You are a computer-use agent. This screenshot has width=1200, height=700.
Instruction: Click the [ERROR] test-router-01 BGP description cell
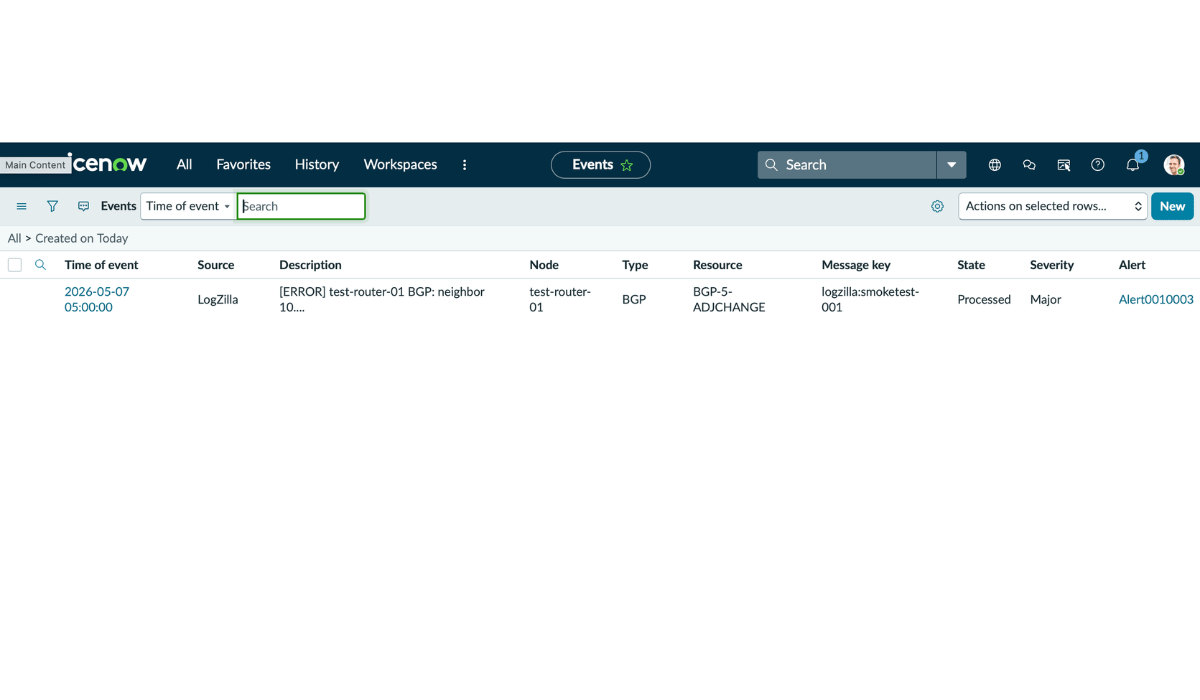pos(382,299)
